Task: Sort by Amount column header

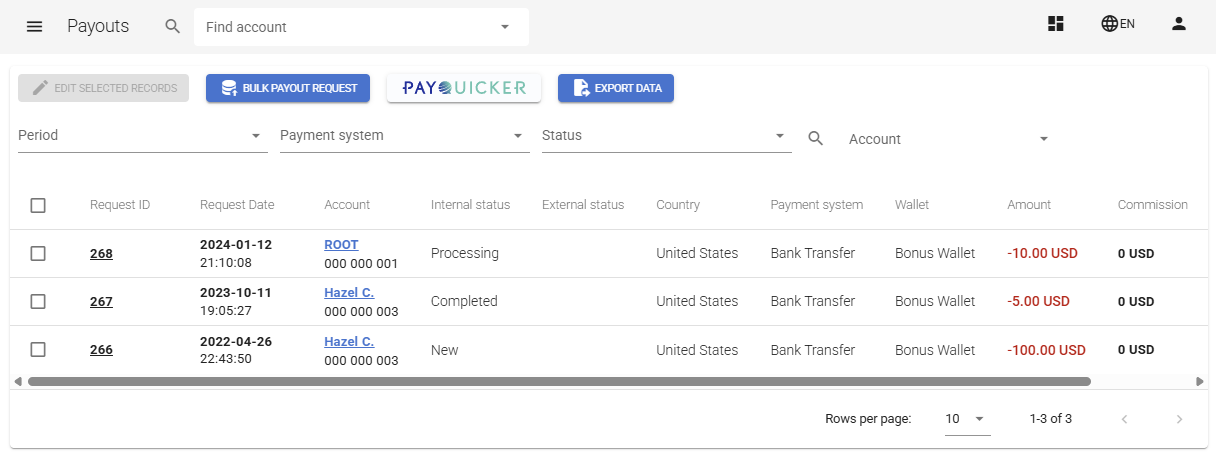Action: [x=1029, y=205]
